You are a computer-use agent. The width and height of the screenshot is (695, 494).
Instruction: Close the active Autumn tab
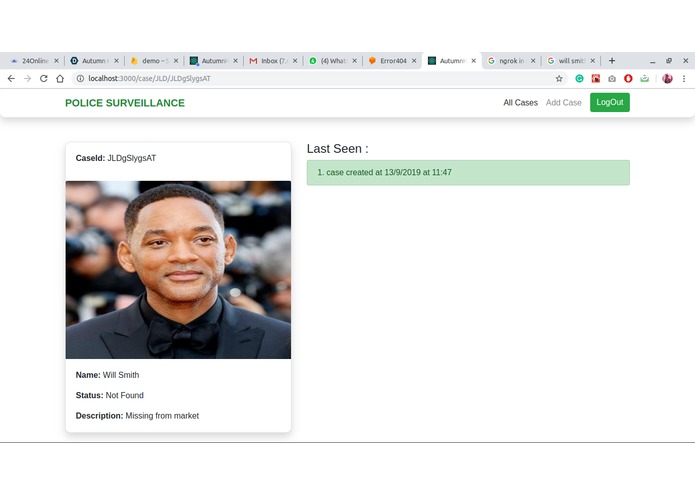[x=473, y=61]
